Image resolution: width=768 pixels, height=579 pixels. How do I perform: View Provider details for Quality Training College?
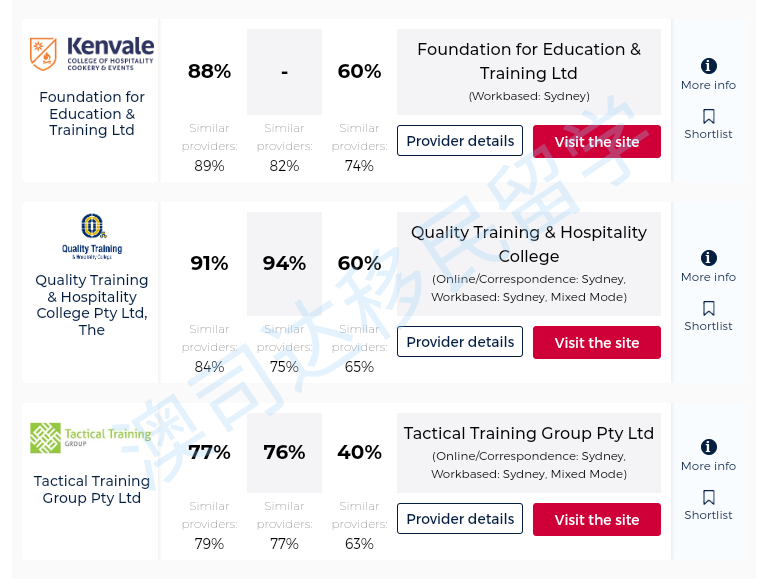coord(460,342)
